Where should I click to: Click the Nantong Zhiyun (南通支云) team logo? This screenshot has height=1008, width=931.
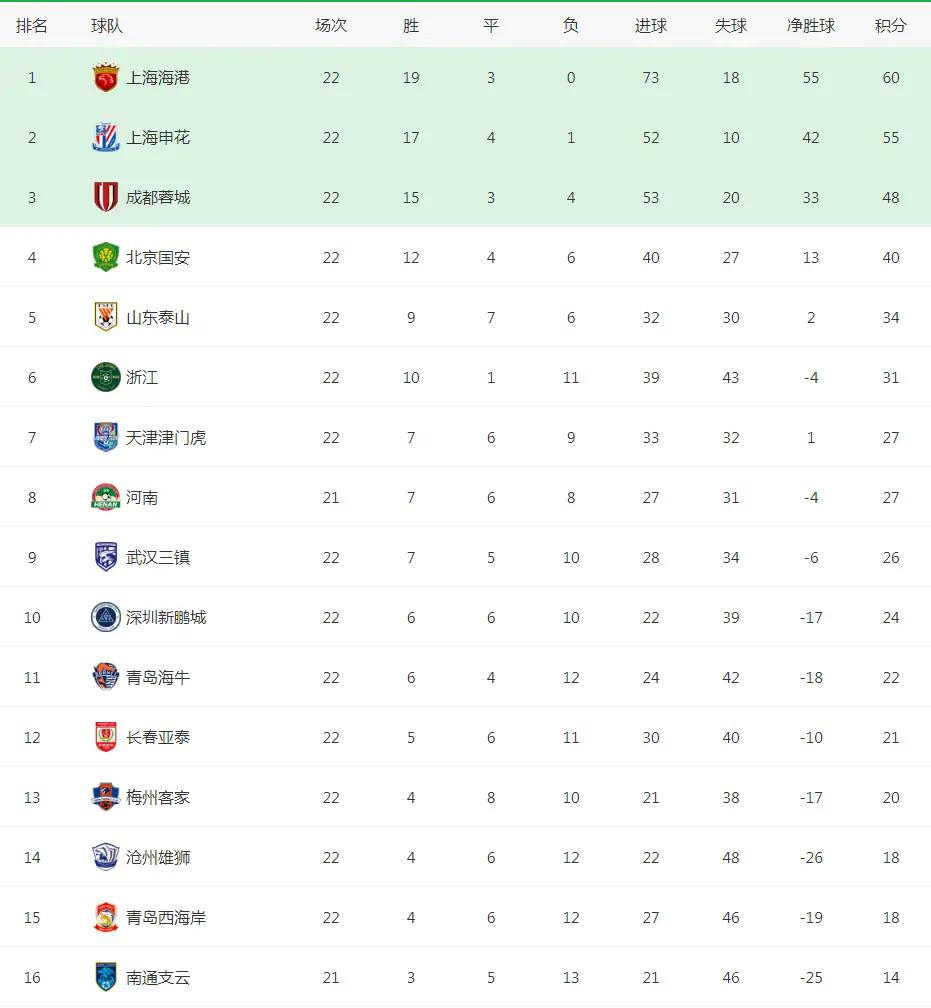(x=105, y=978)
